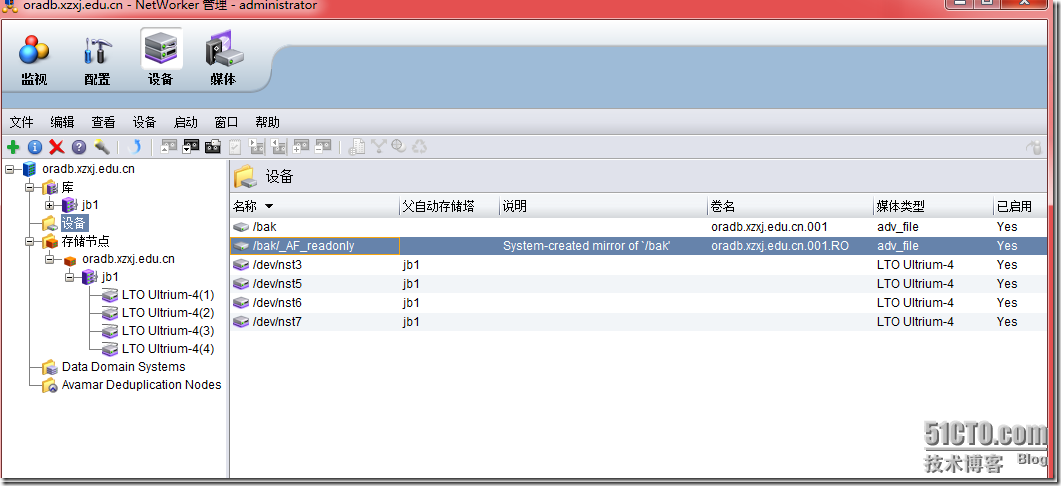1061x486 pixels.
Task: Click the blue refresh arrow icon
Action: tap(135, 146)
